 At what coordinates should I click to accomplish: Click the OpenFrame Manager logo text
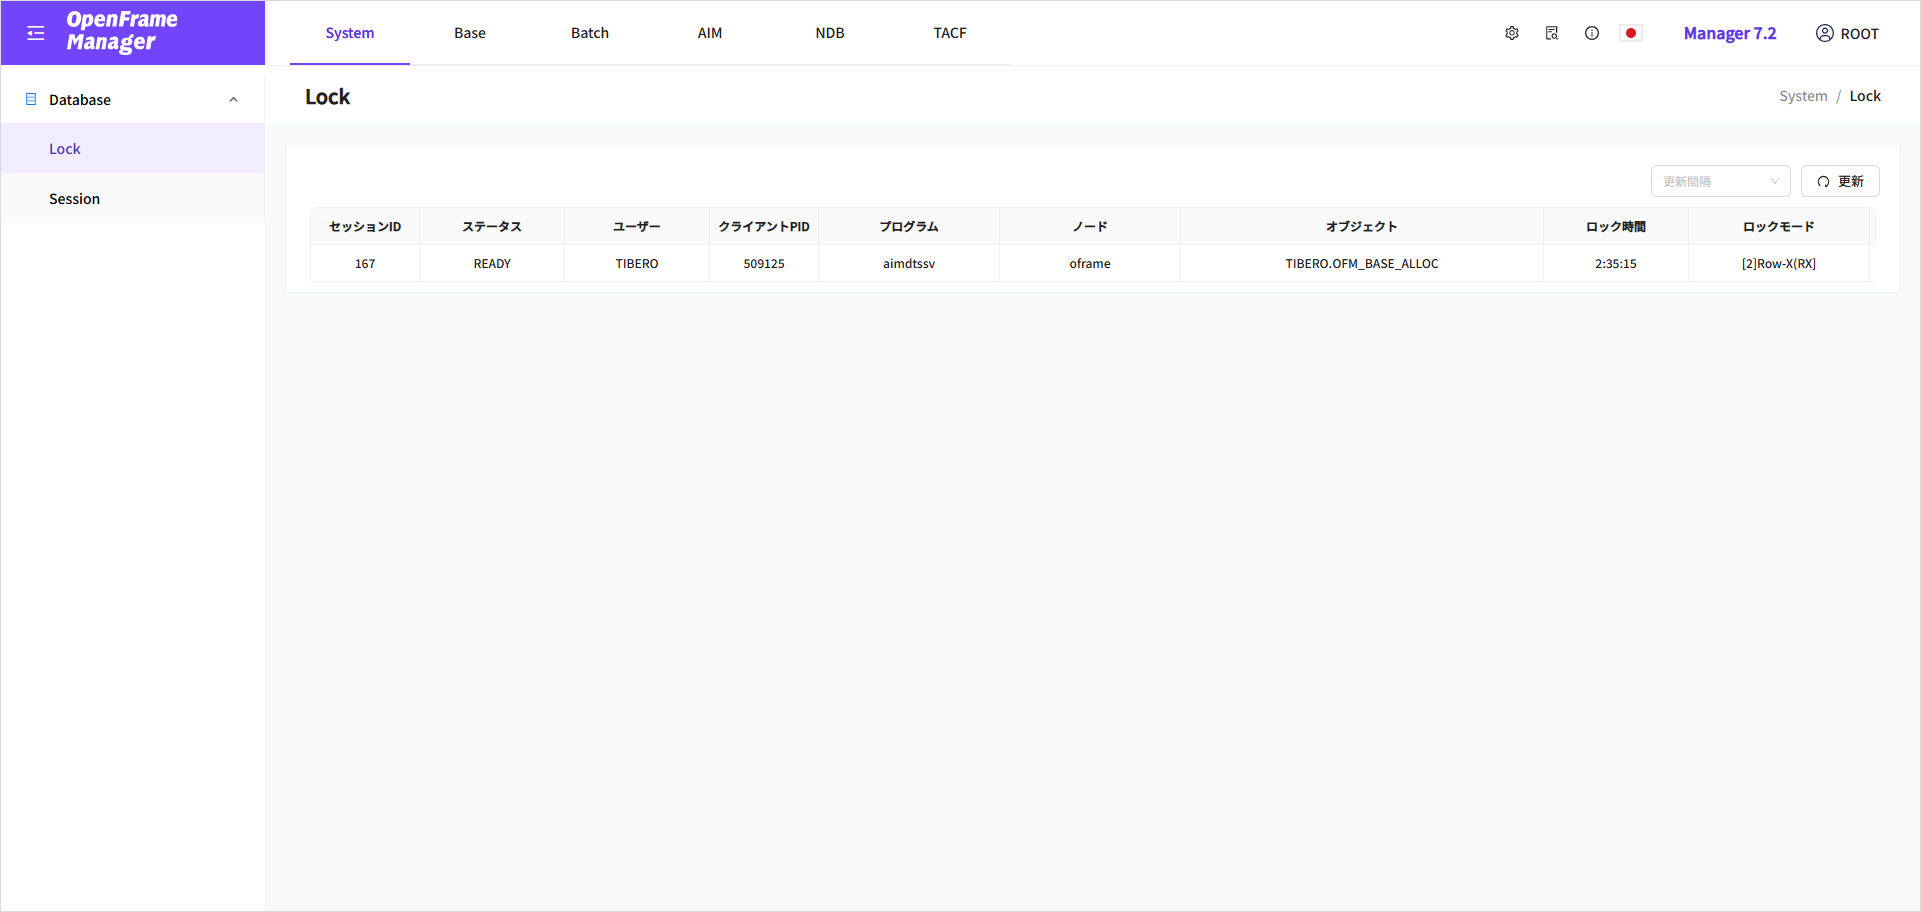click(122, 32)
